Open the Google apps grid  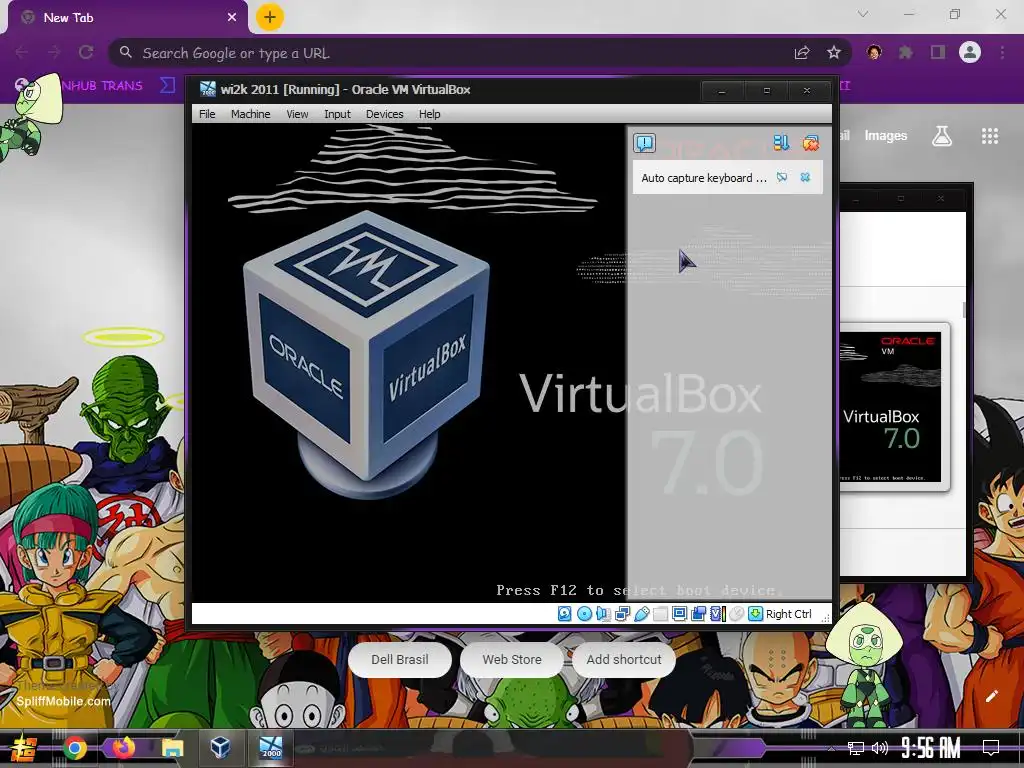point(990,136)
